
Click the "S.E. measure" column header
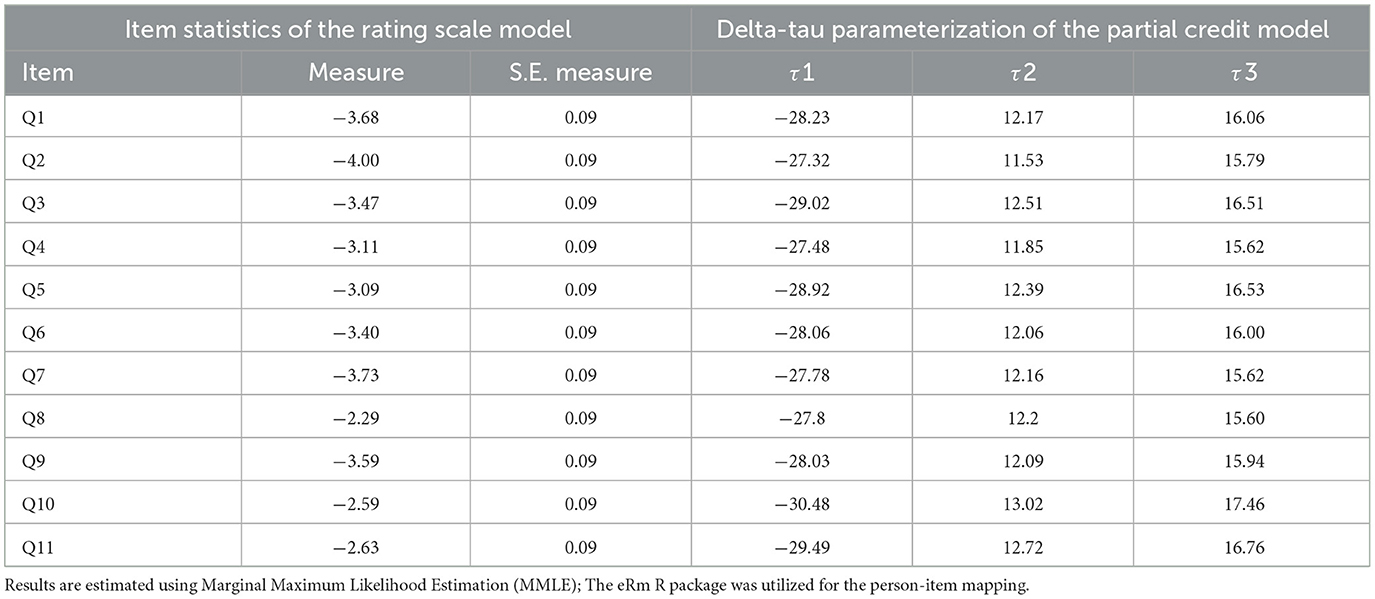tap(580, 73)
